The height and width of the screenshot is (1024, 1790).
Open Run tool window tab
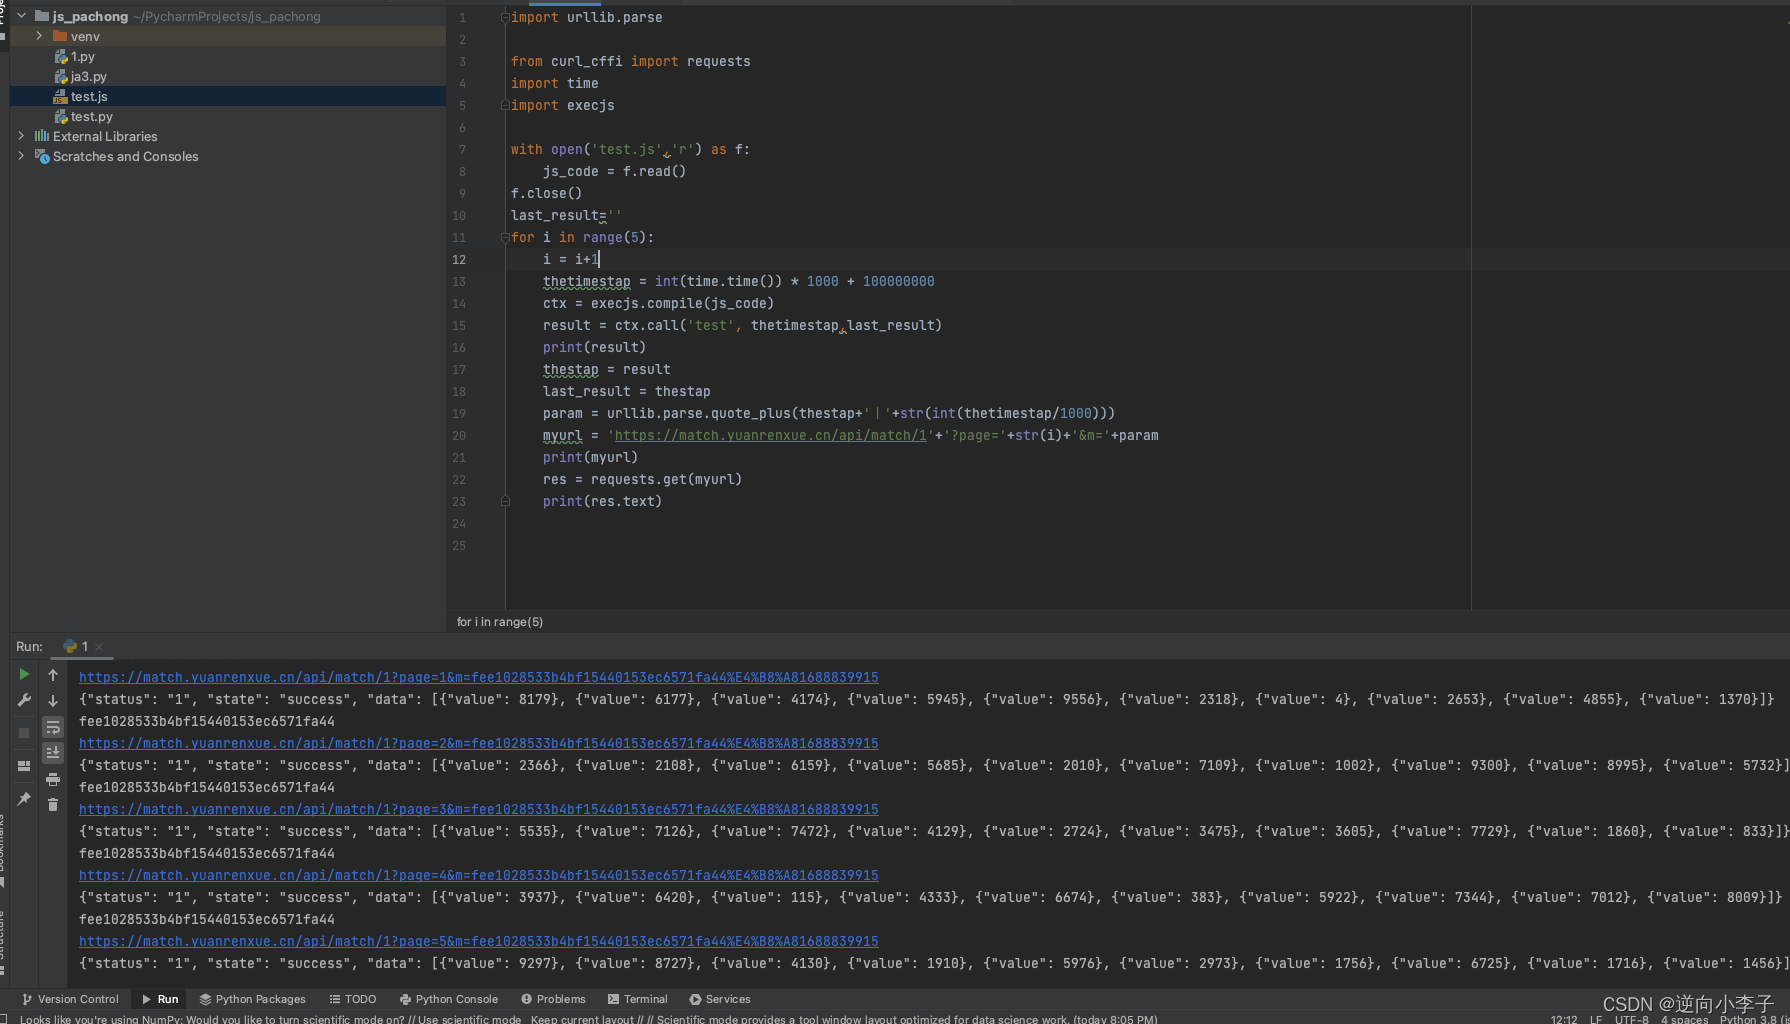[x=160, y=999]
